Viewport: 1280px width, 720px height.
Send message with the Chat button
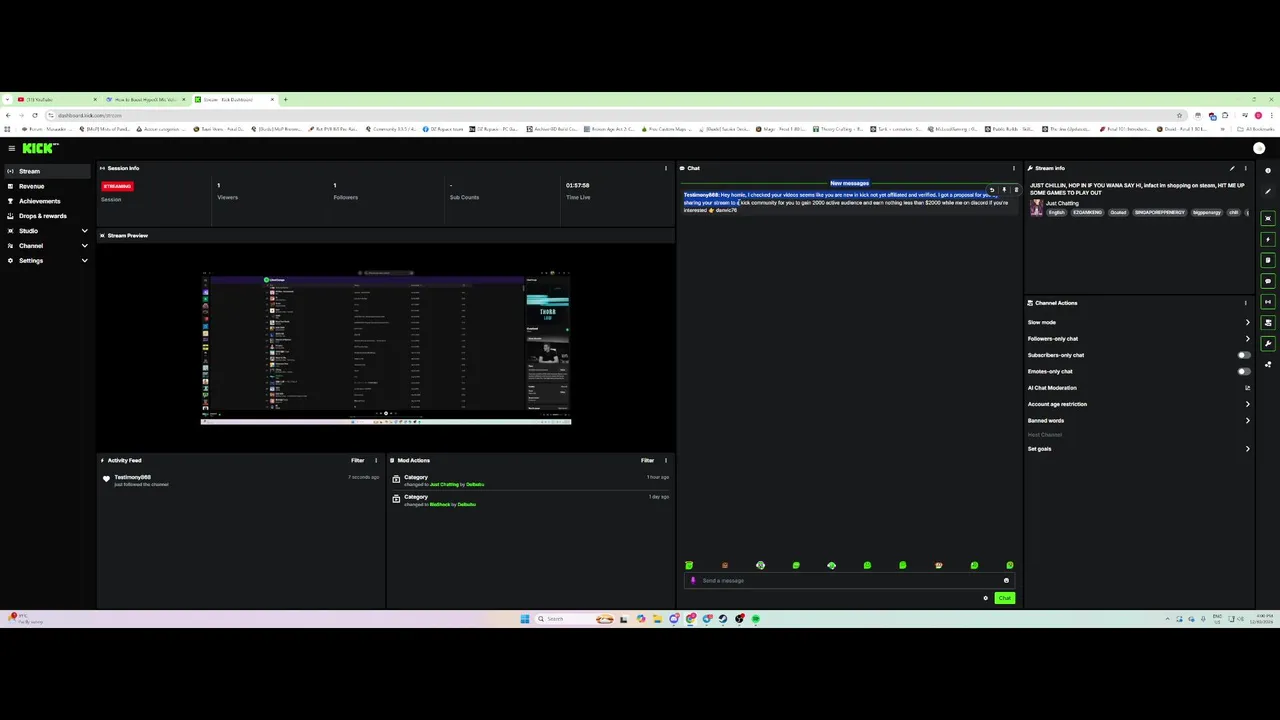point(1005,598)
